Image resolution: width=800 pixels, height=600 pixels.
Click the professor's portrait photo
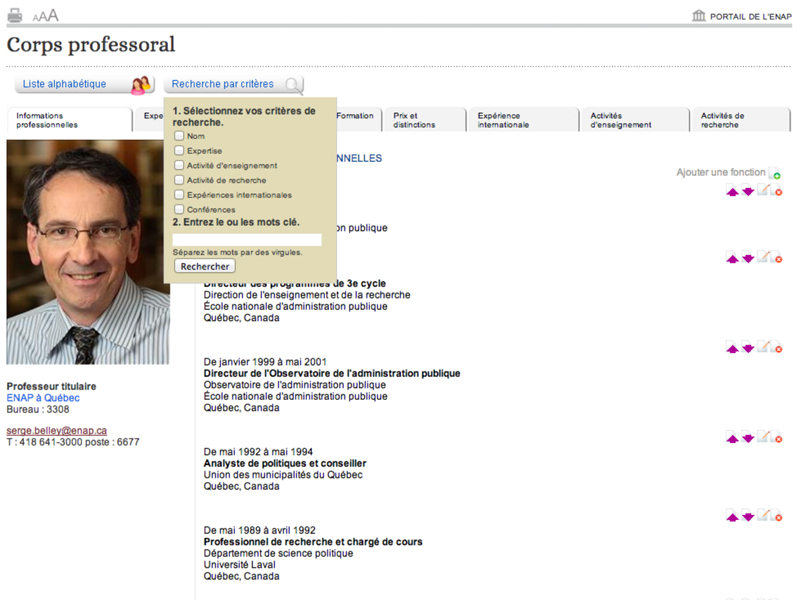[x=88, y=252]
